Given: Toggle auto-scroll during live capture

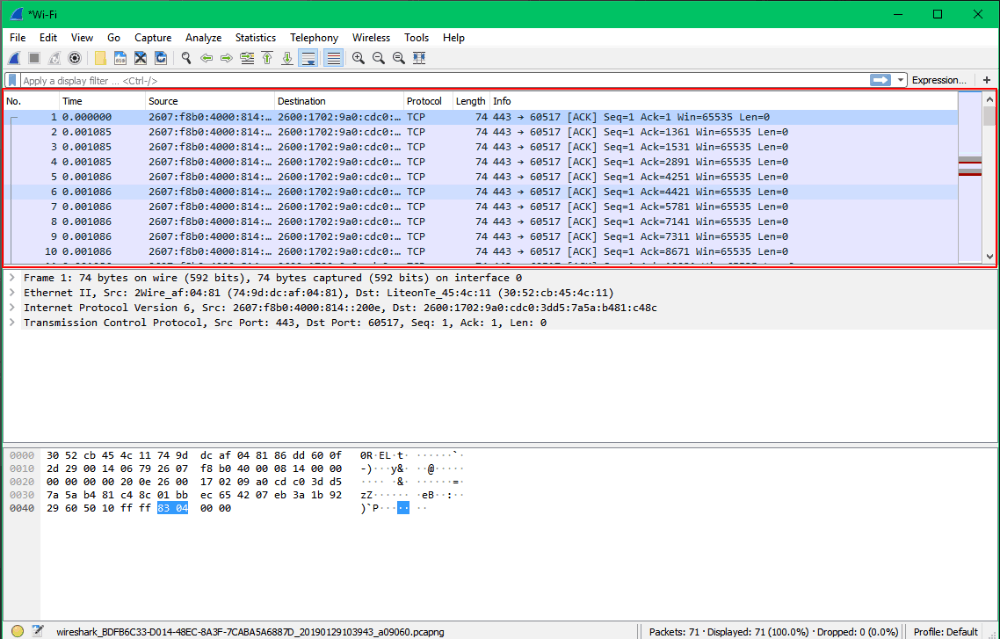Looking at the screenshot, I should pos(308,58).
